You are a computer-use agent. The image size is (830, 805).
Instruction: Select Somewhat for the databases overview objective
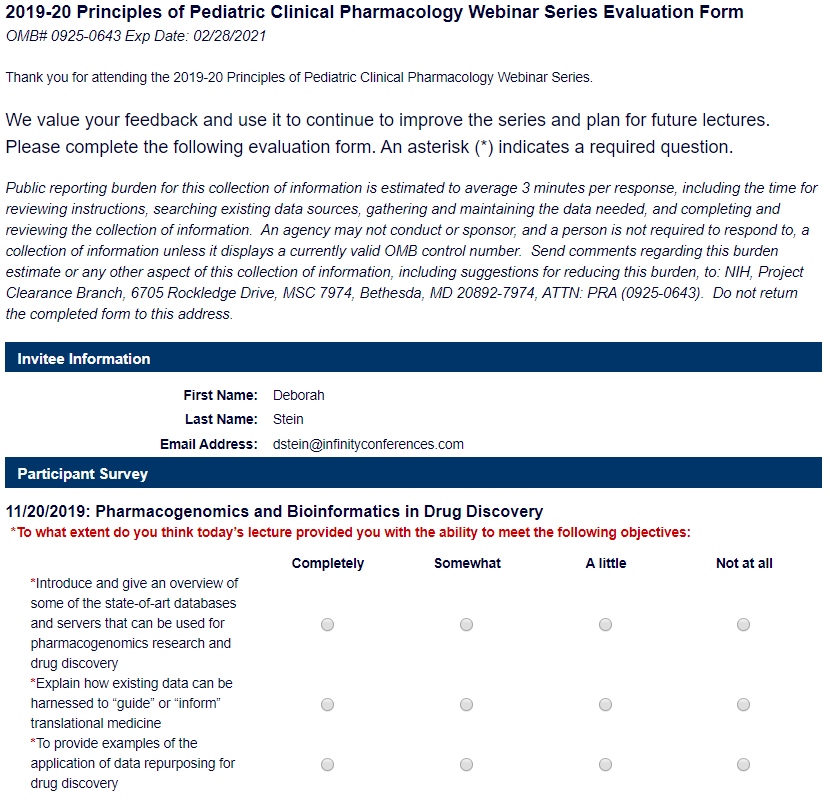tap(466, 624)
